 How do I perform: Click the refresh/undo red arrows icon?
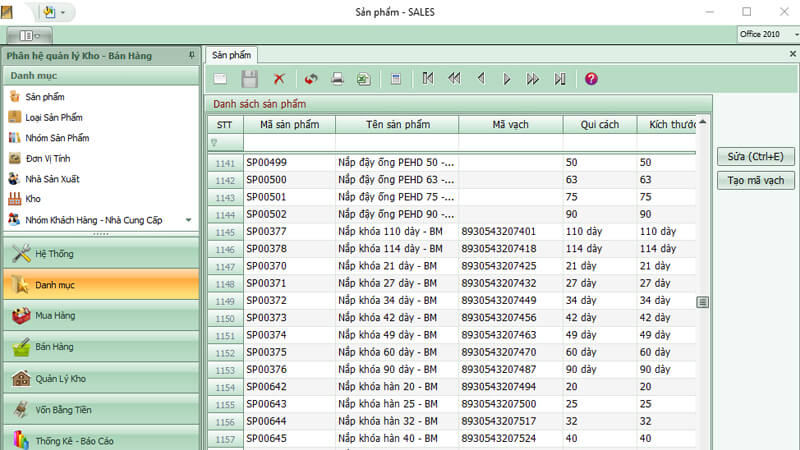311,79
